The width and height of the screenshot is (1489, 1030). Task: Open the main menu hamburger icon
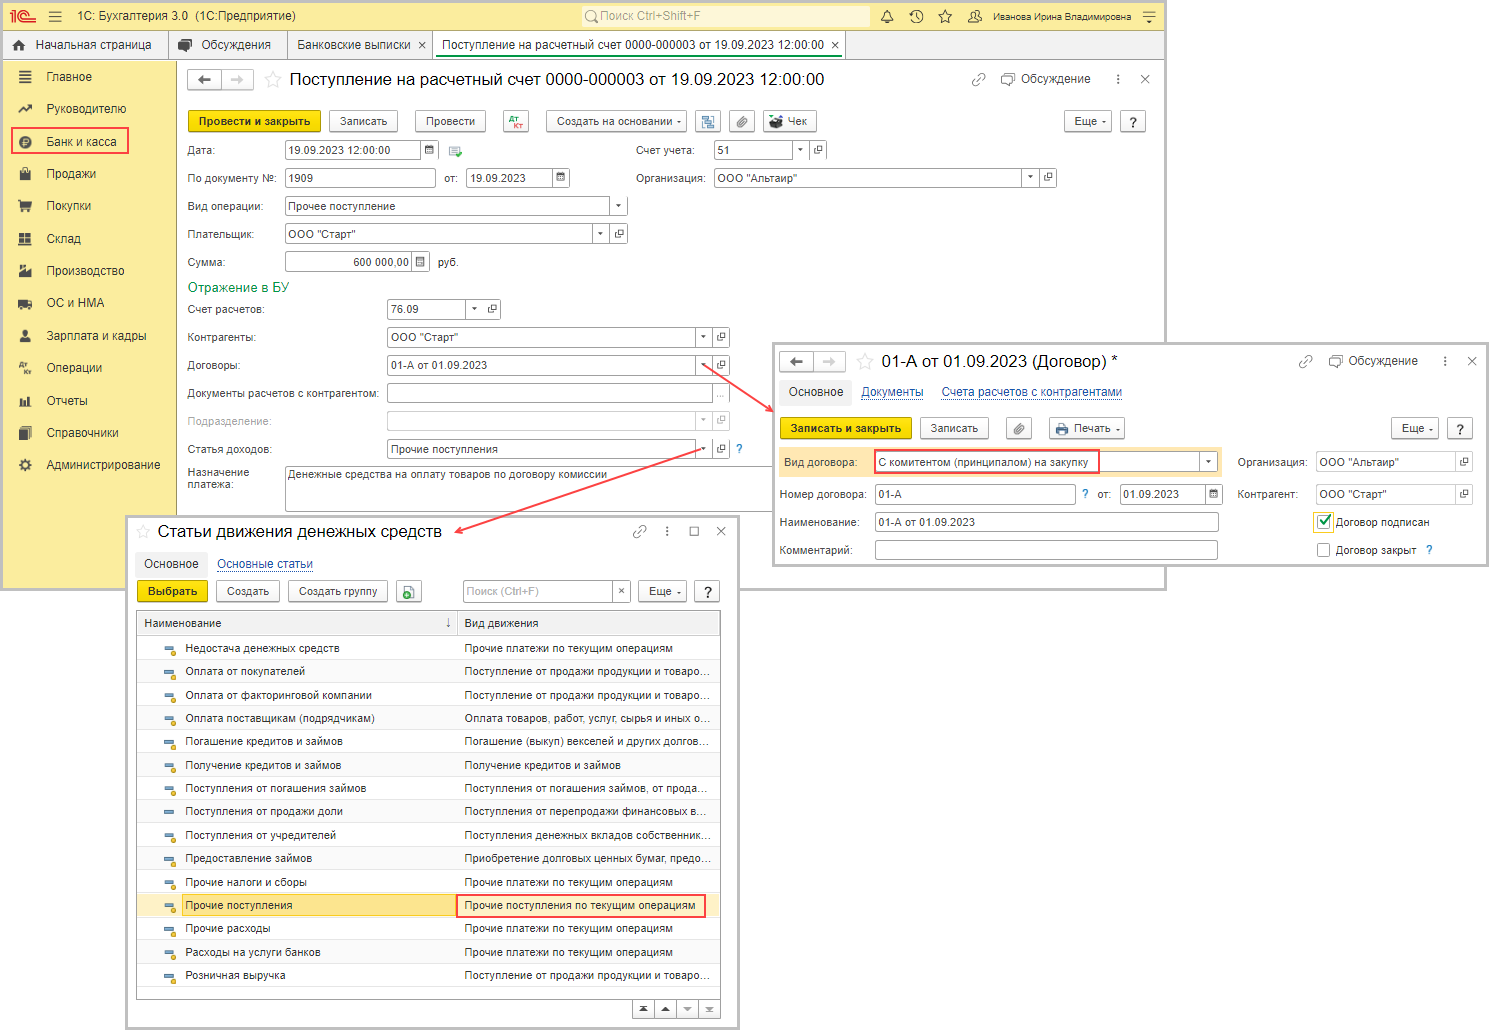[x=55, y=16]
